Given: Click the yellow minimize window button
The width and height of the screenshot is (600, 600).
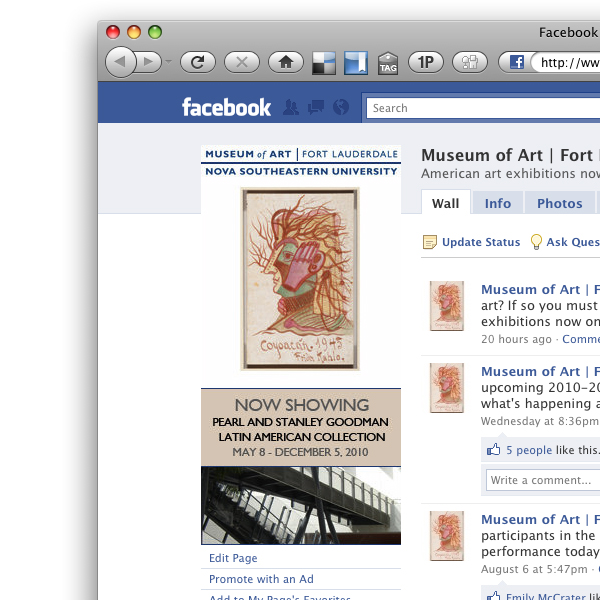Looking at the screenshot, I should pos(134,32).
